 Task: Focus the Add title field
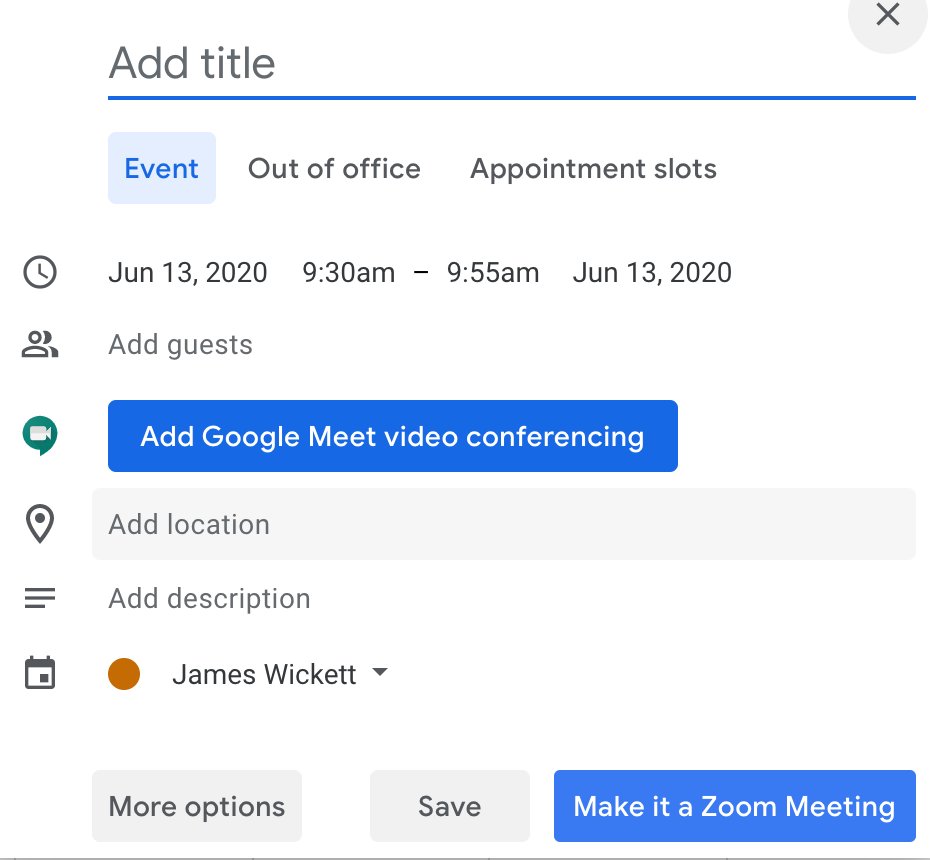tap(511, 63)
